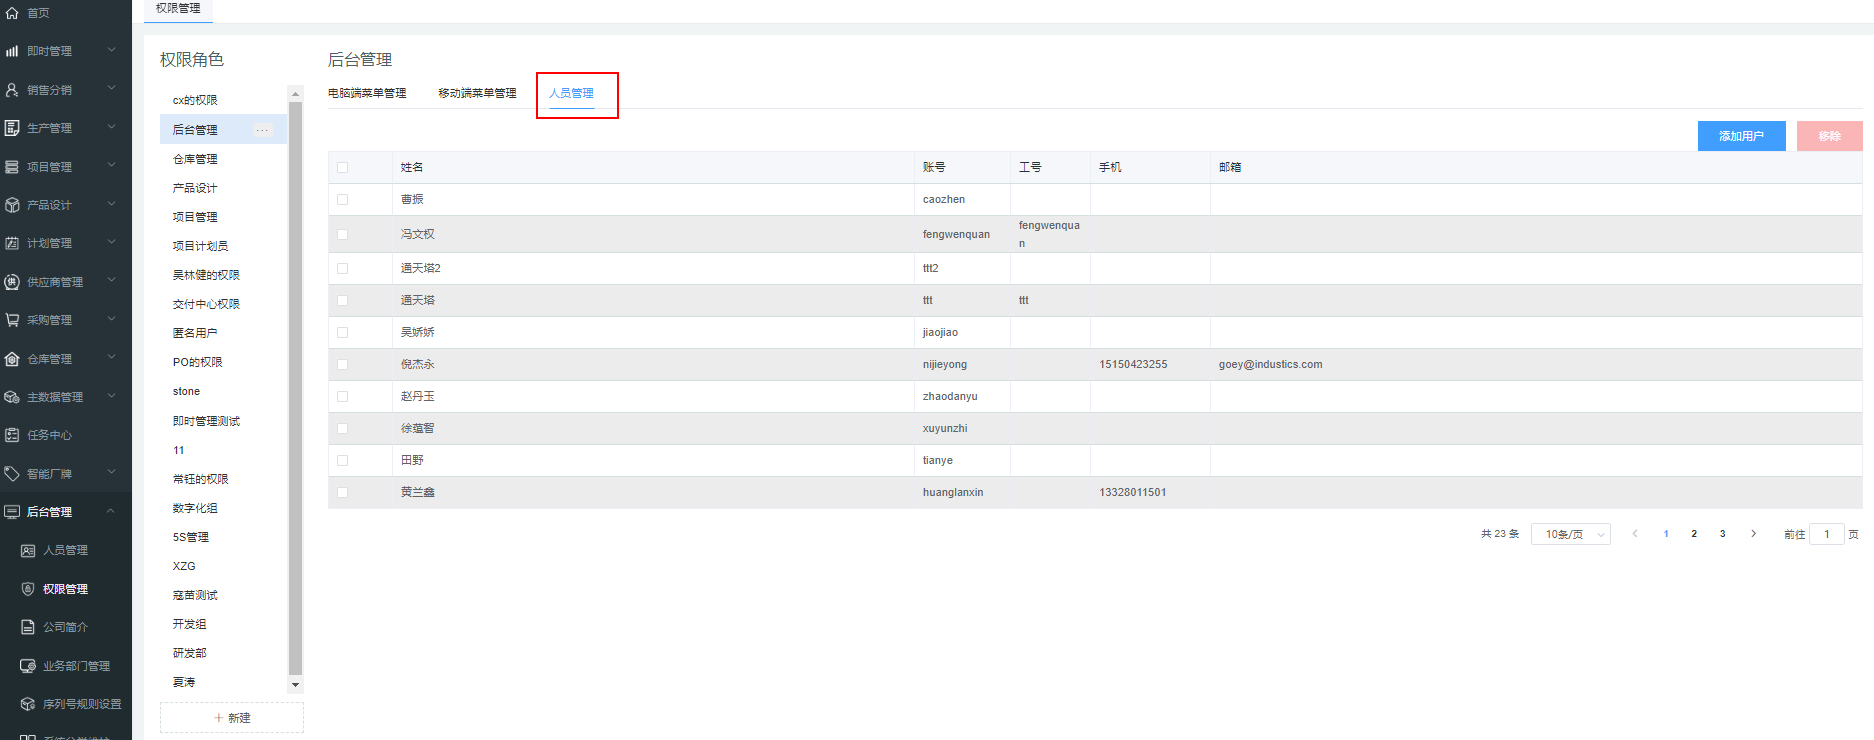Screen dimensions: 1874x740
Task: Click the 仓库管理 warehouse icon in sidebar
Action: [x=12, y=359]
